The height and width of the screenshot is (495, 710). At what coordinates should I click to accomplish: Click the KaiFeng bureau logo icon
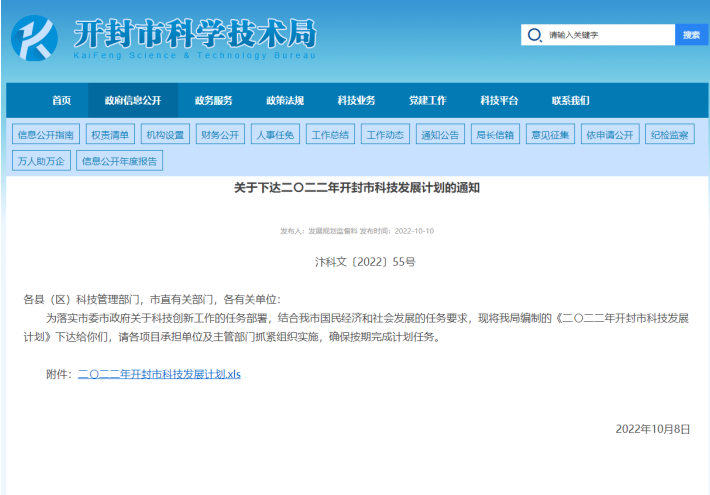point(35,38)
